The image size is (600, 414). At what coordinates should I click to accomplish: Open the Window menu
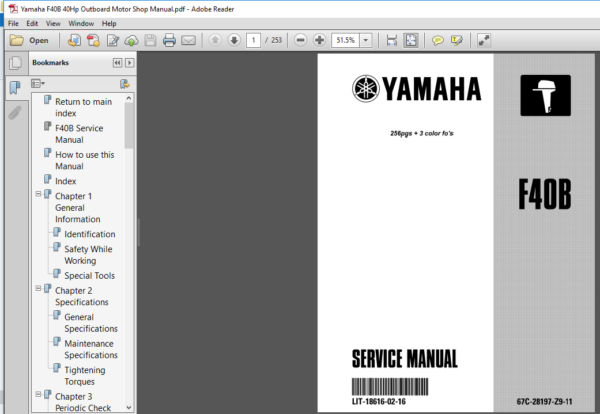pyautogui.click(x=81, y=23)
